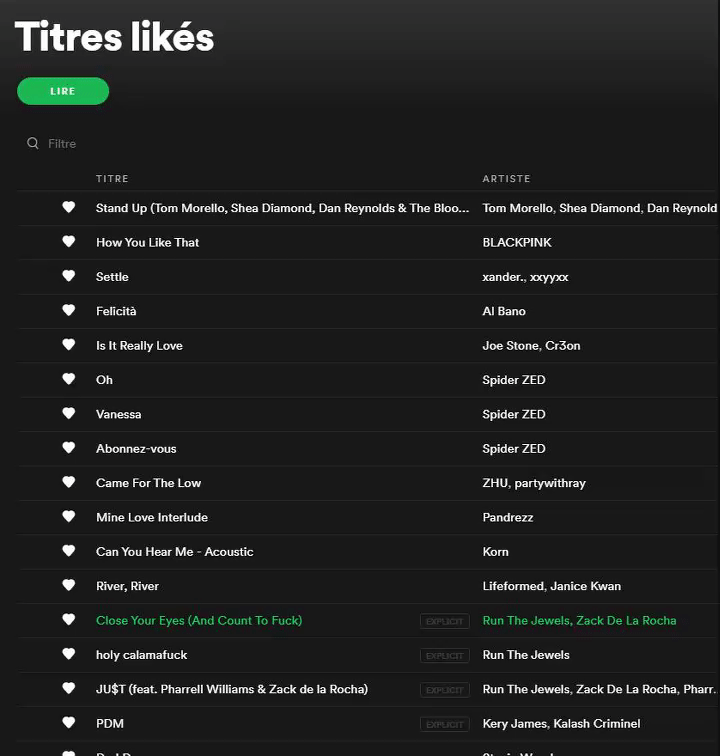This screenshot has width=720, height=756.
Task: Start playback with the green LIRE button
Action: pos(63,91)
